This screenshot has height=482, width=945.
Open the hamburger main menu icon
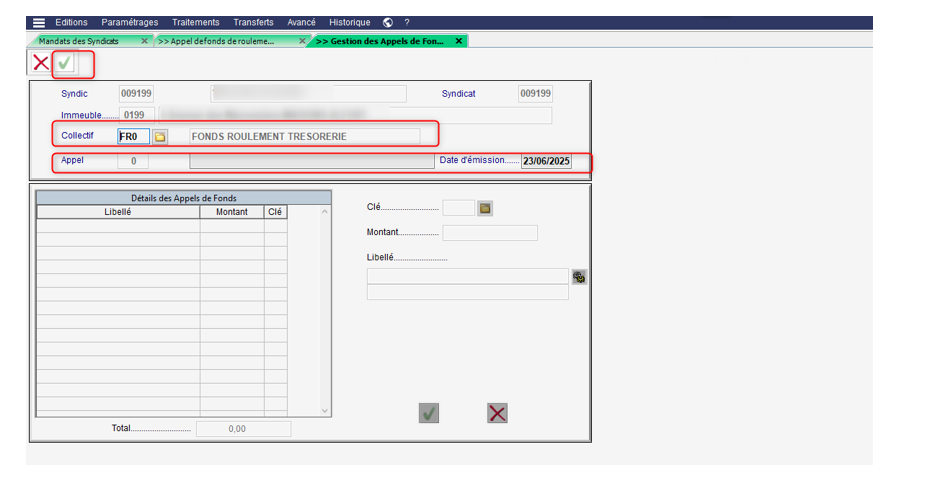click(39, 22)
